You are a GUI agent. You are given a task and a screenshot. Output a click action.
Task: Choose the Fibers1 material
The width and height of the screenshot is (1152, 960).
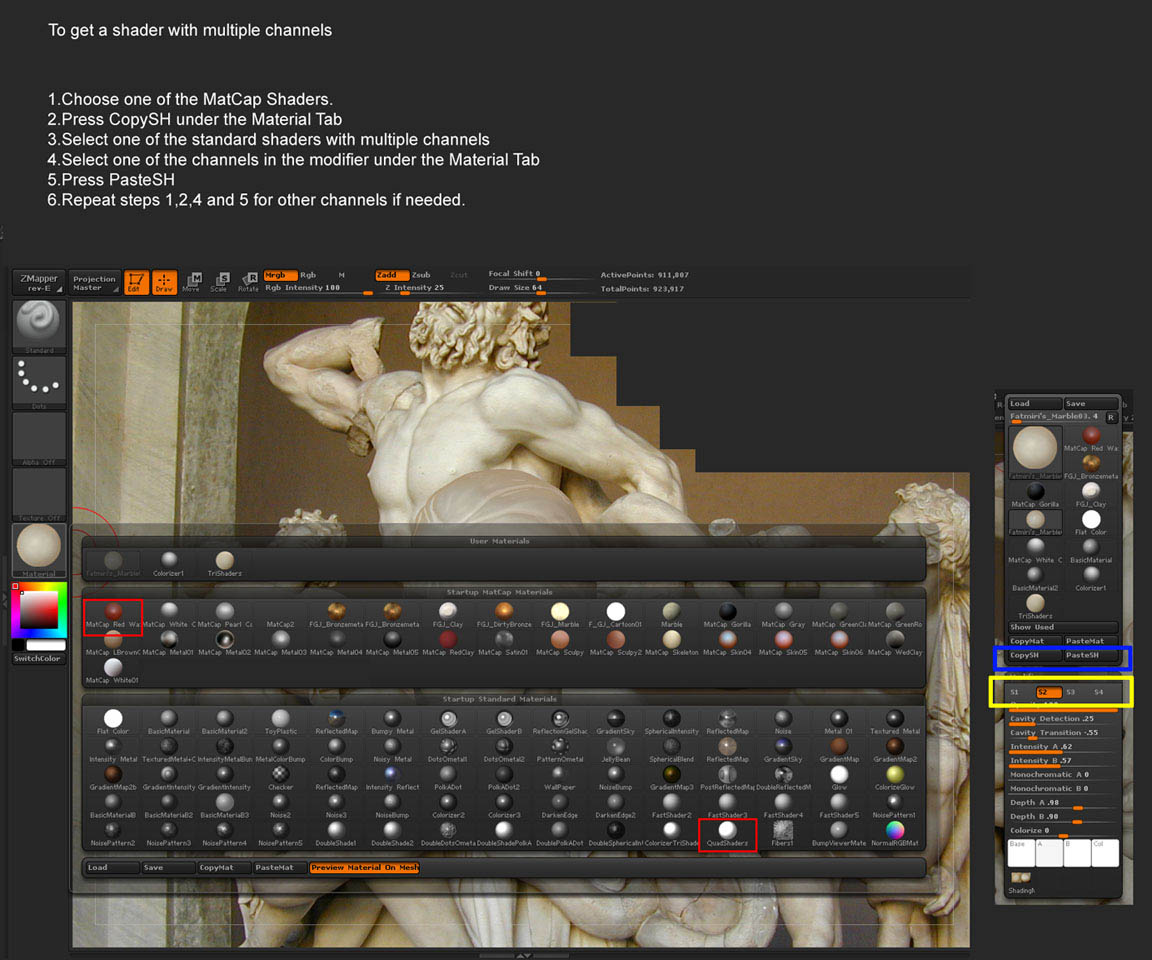tap(783, 834)
